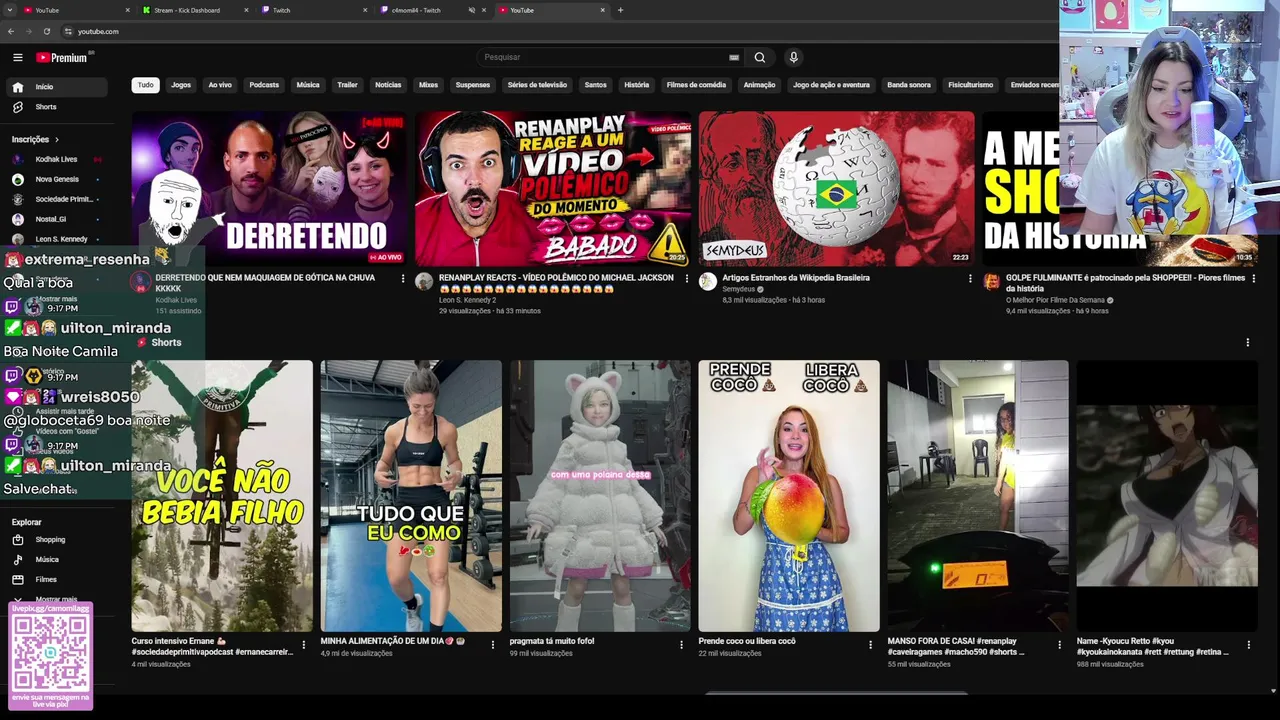Open options menu for RENANPLAY REACTS video

pyautogui.click(x=686, y=279)
